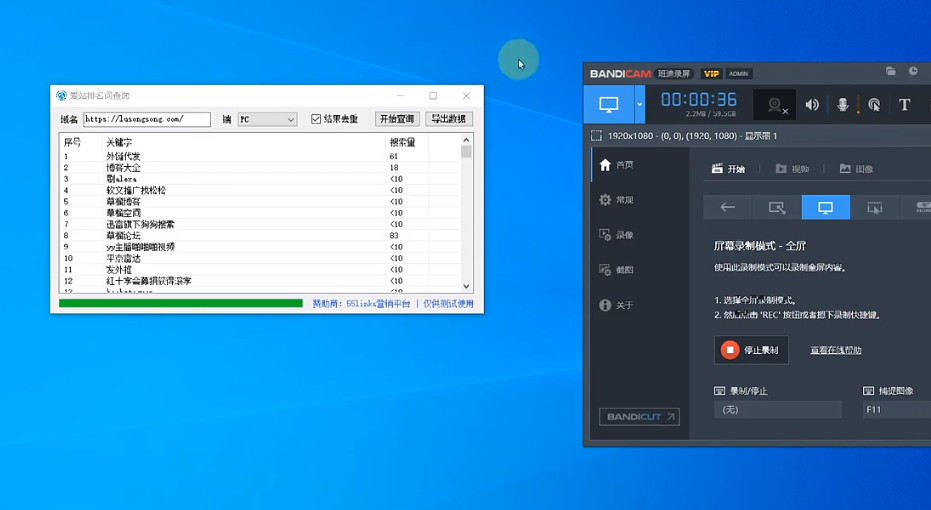Click the capture hotkey field showing F11
This screenshot has width=931, height=510.
(897, 409)
